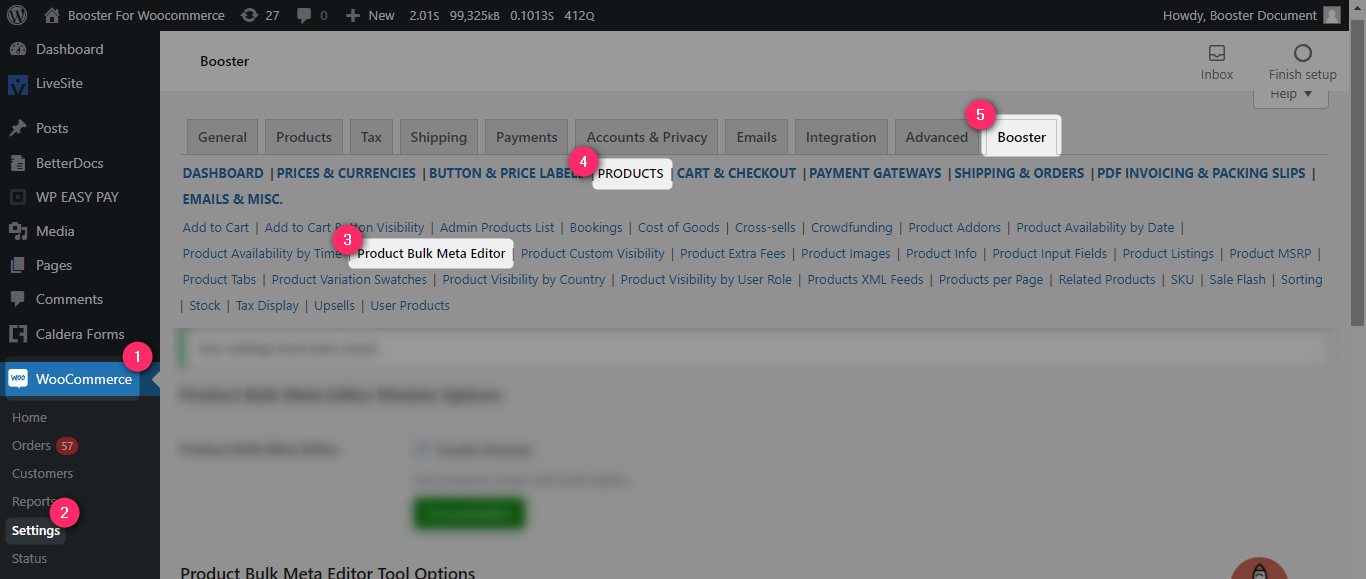Open Orders in WooCommerce submenu
This screenshot has width=1366, height=579.
pyautogui.click(x=31, y=445)
